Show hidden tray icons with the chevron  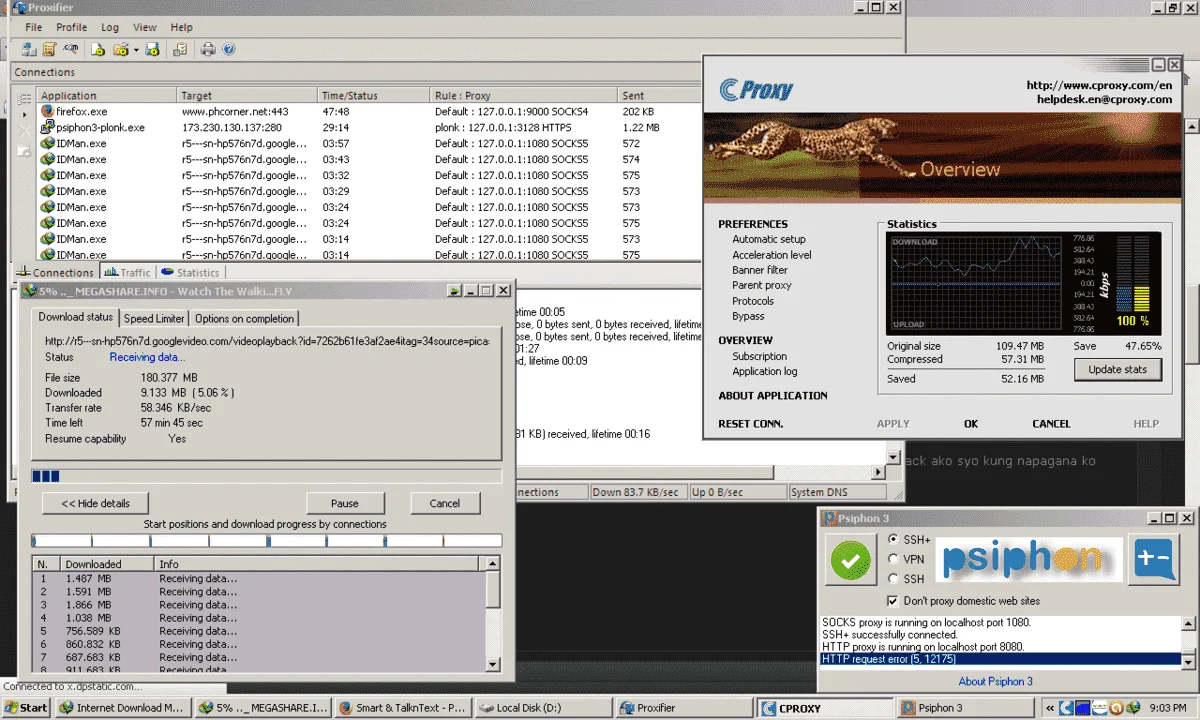tap(1050, 708)
